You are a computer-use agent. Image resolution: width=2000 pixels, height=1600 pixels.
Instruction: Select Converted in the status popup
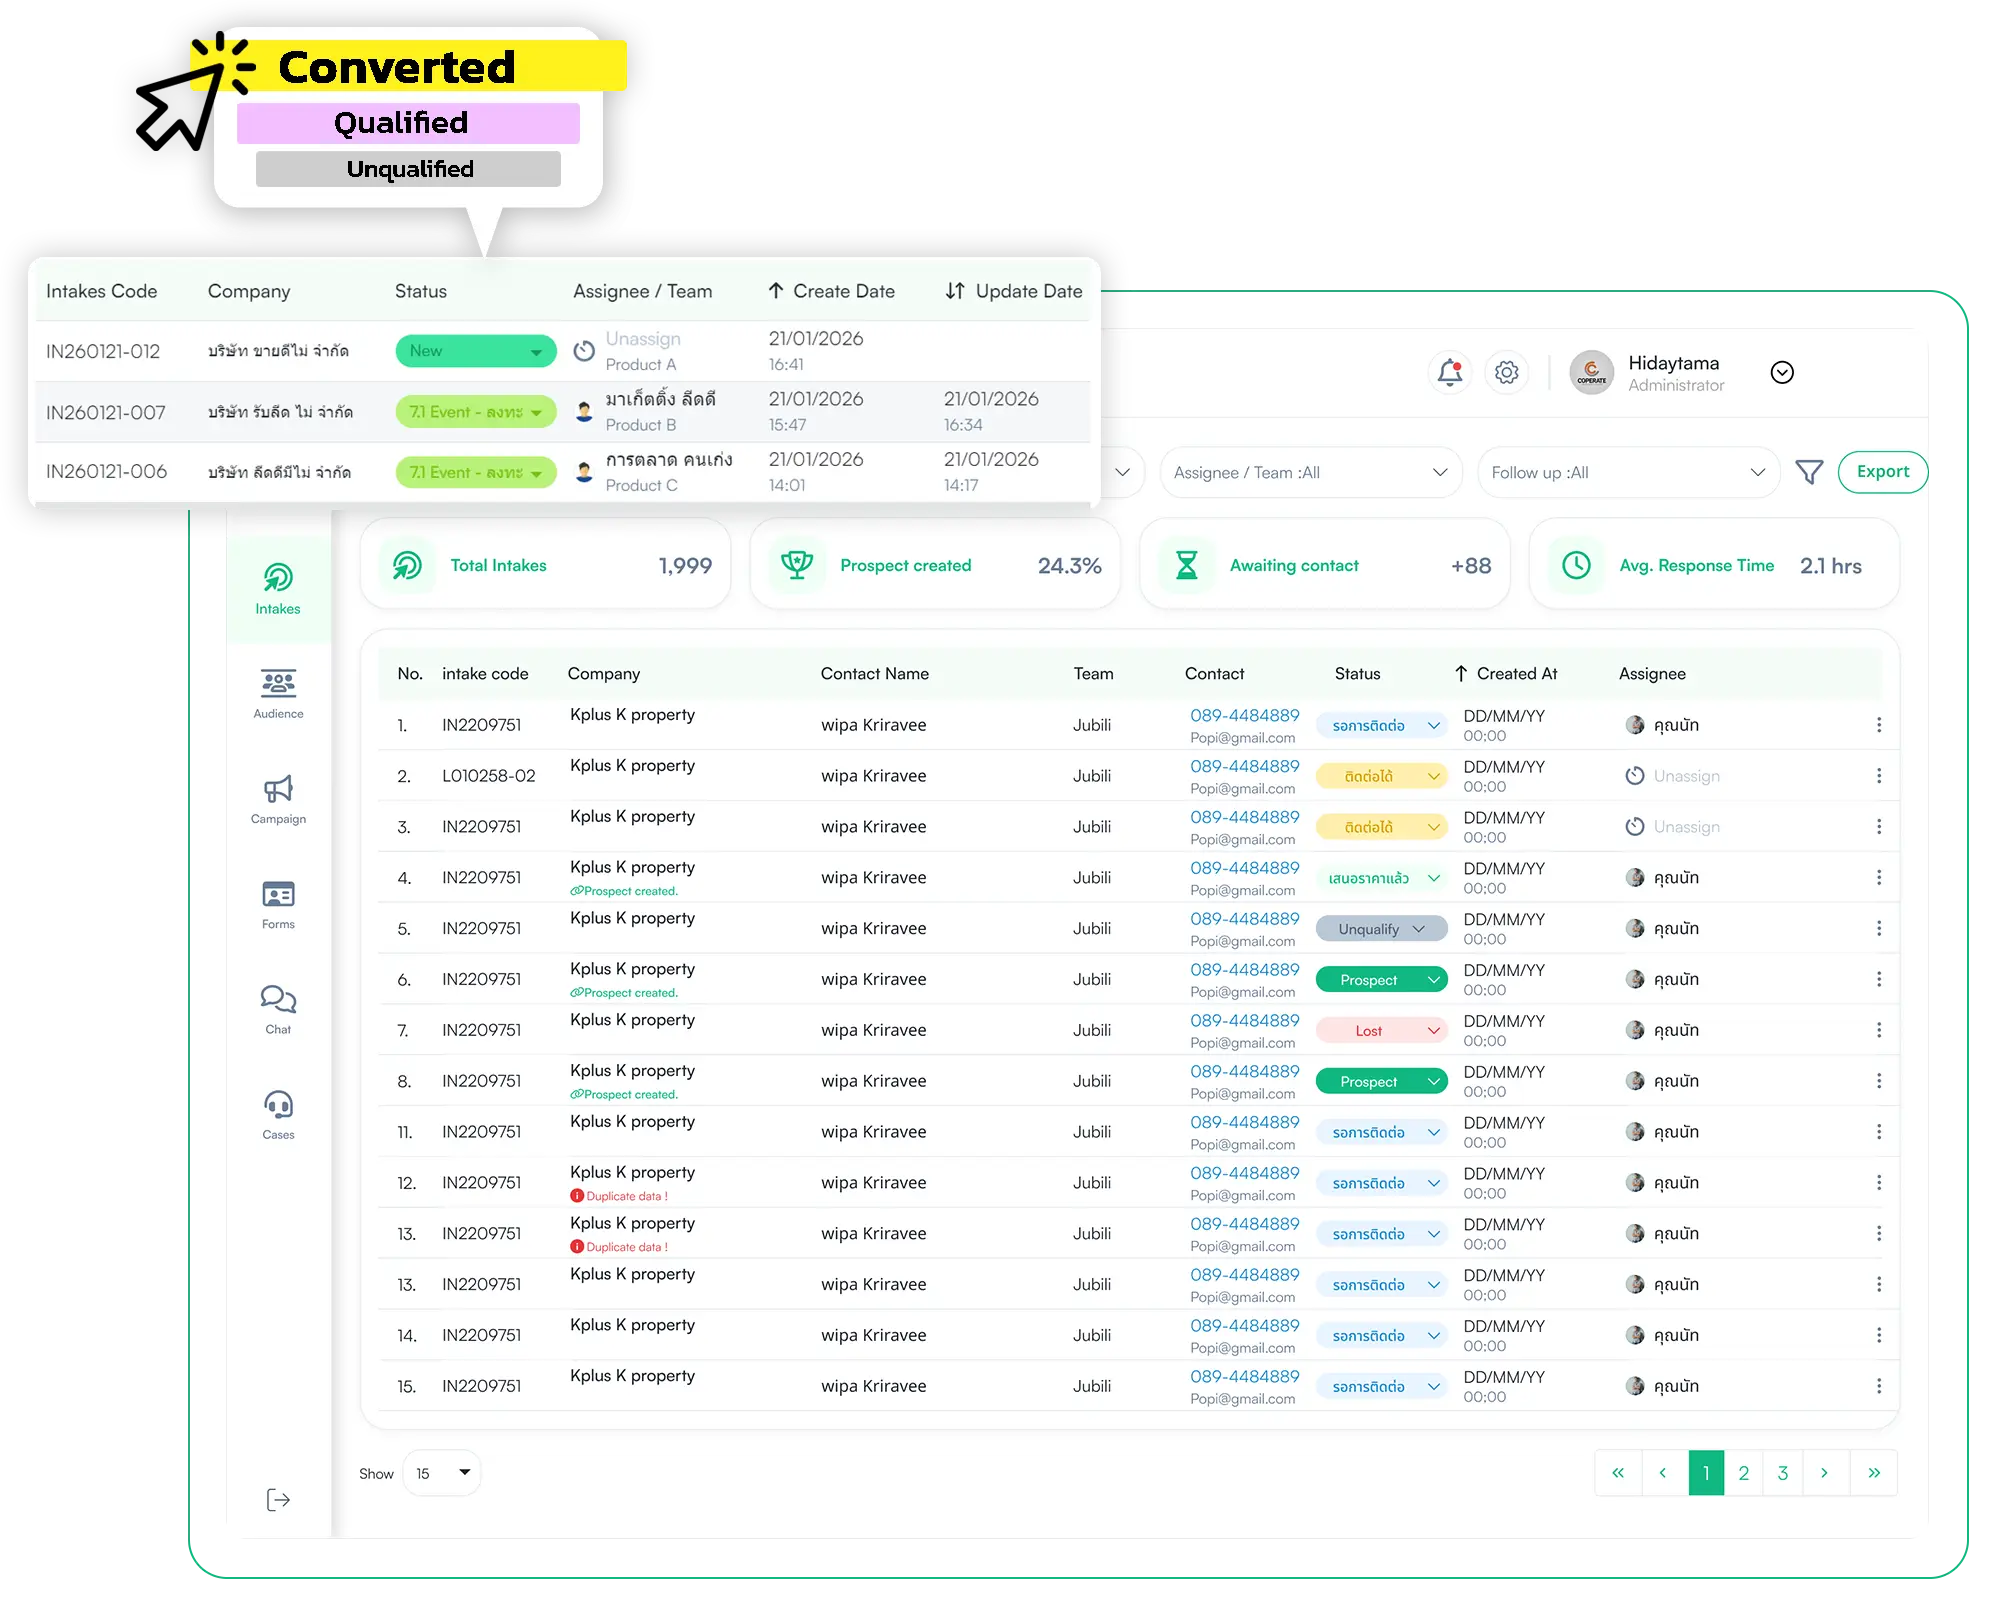coord(408,67)
